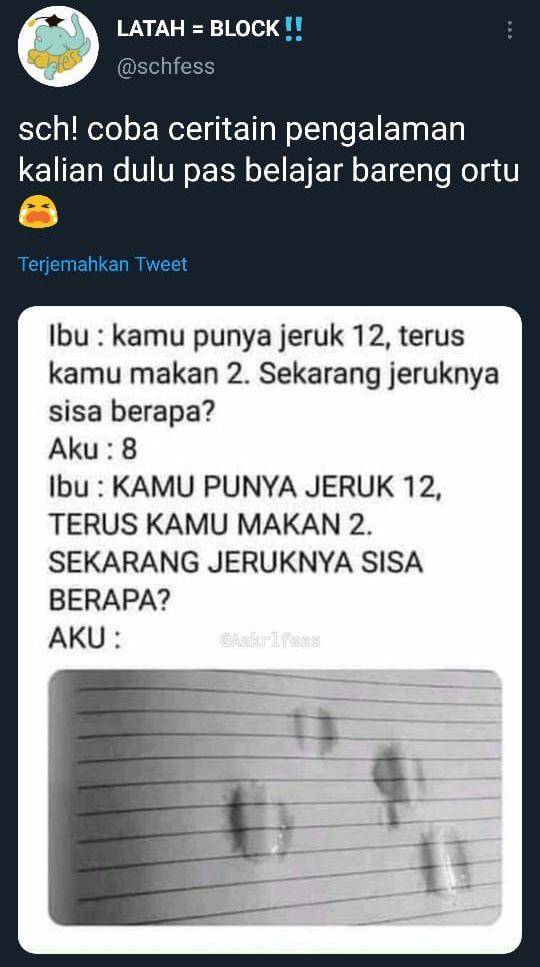
Task: Tap the phrase belajar bareng ortu in tweet
Action: pos(382,172)
